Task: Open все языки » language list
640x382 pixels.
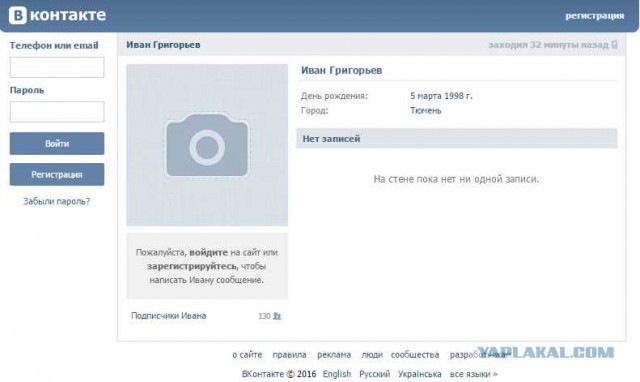Action: (x=473, y=374)
